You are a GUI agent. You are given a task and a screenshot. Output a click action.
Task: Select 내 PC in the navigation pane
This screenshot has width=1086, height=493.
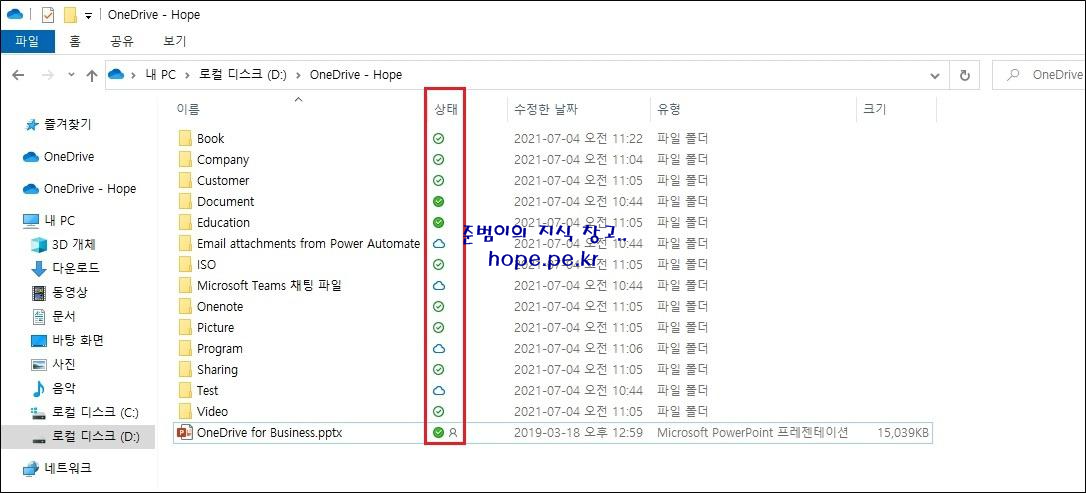coord(59,220)
